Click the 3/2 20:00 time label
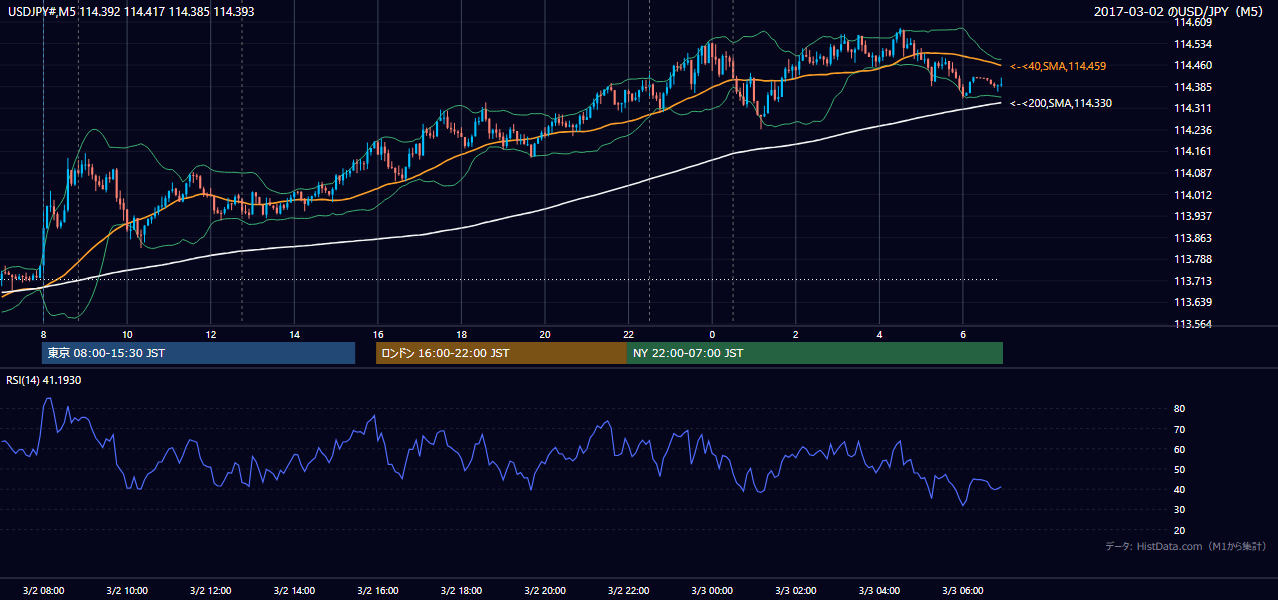Image resolution: width=1278 pixels, height=600 pixels. [544, 591]
